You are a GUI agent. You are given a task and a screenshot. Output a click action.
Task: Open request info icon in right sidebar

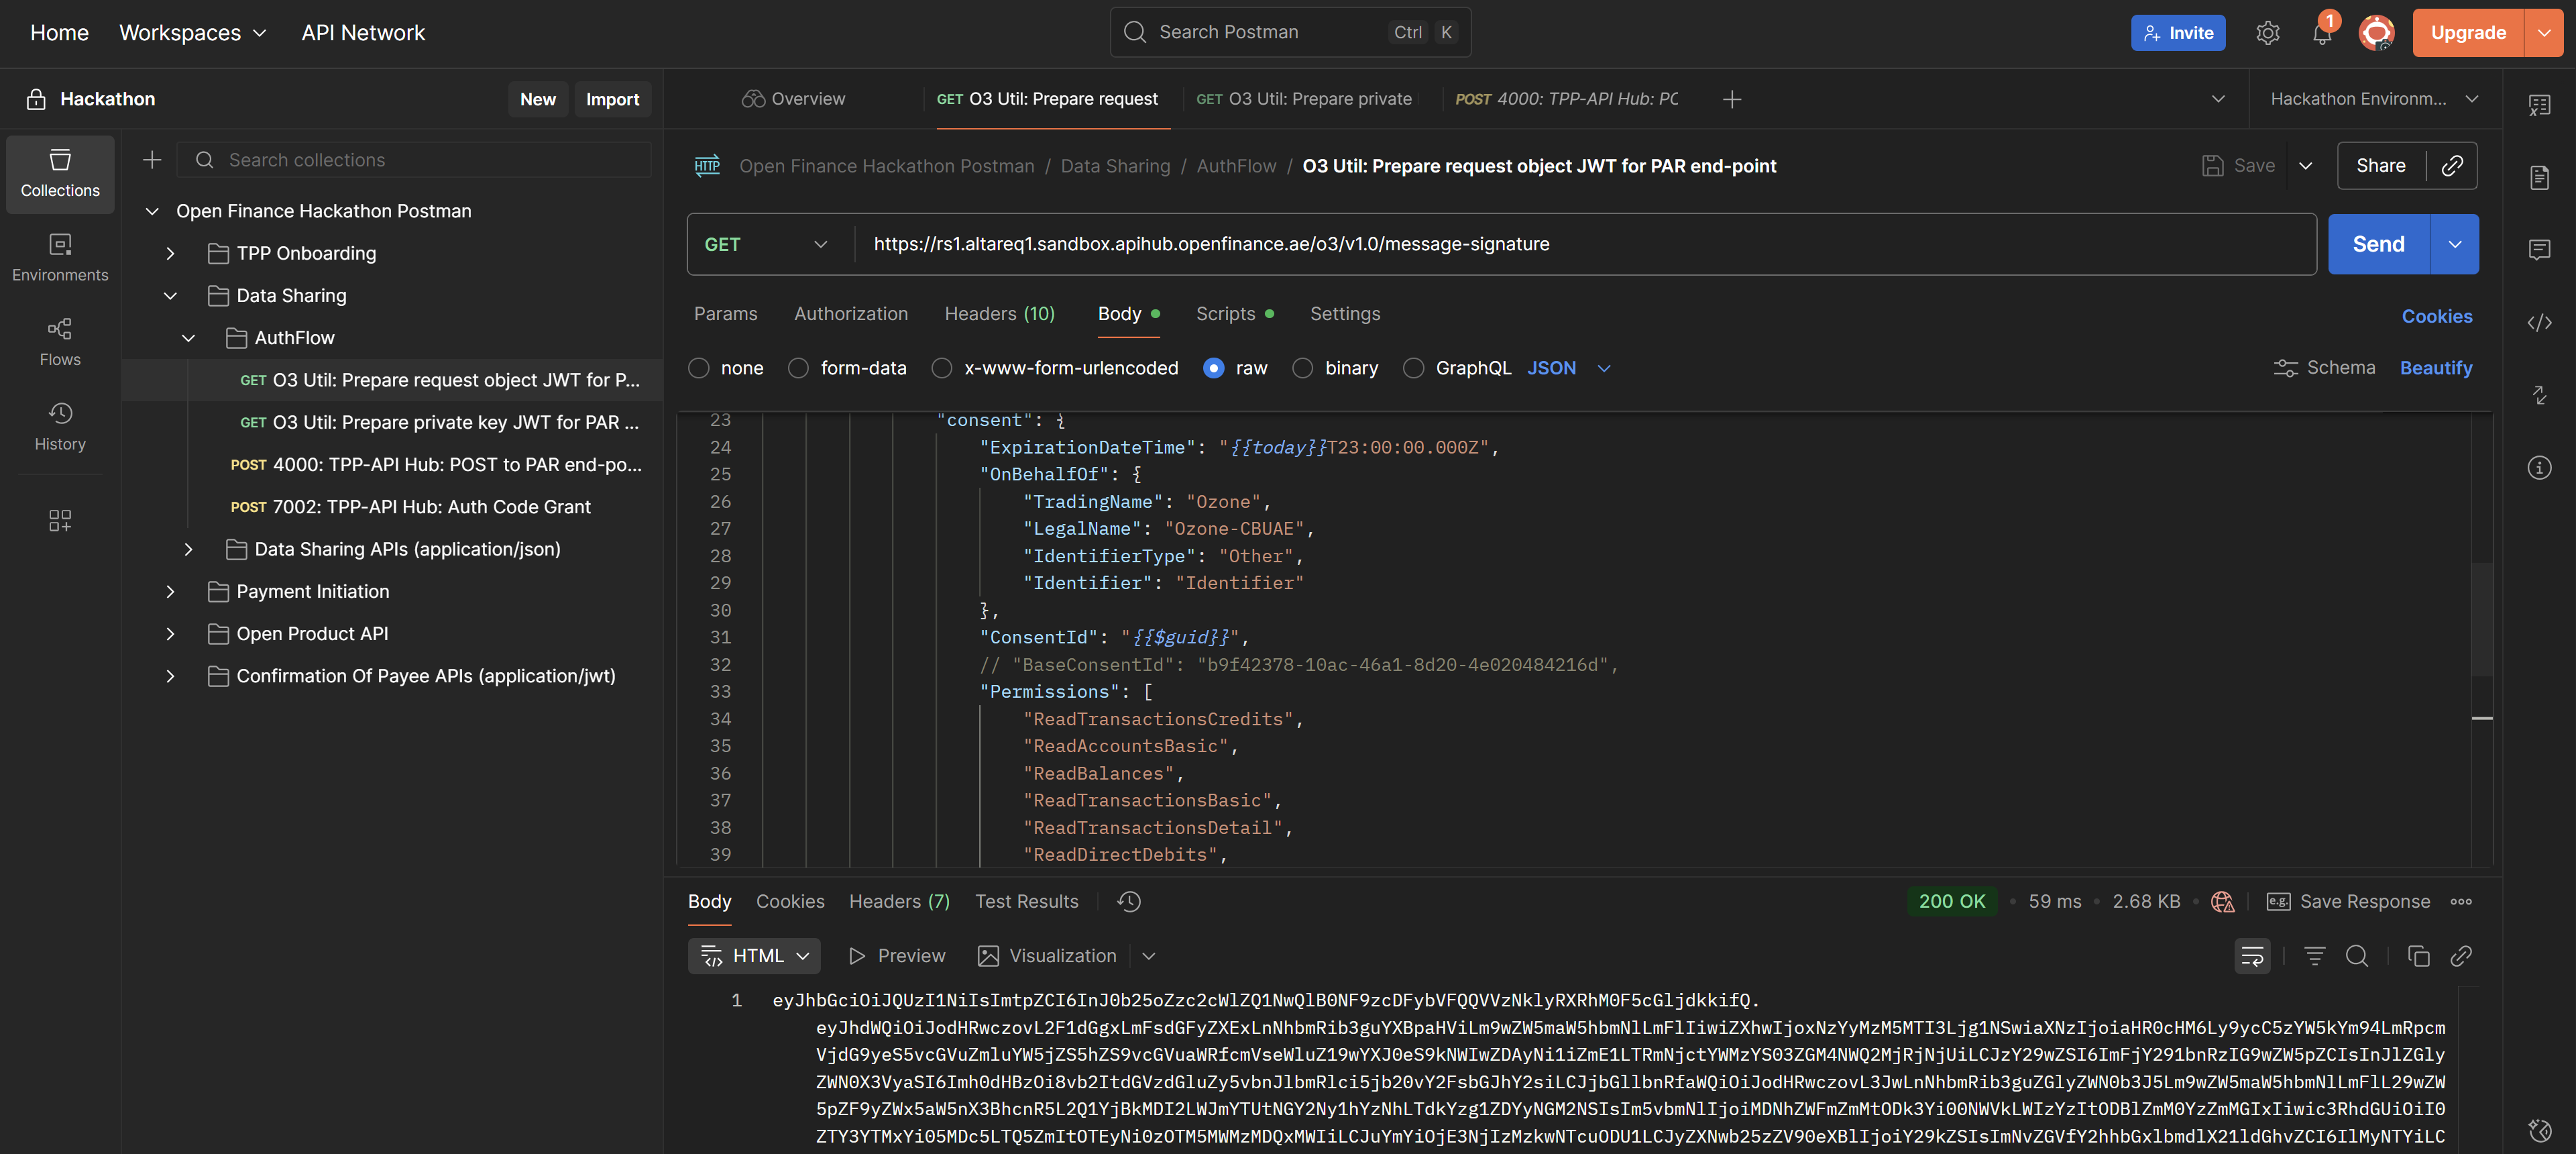click(x=2539, y=467)
